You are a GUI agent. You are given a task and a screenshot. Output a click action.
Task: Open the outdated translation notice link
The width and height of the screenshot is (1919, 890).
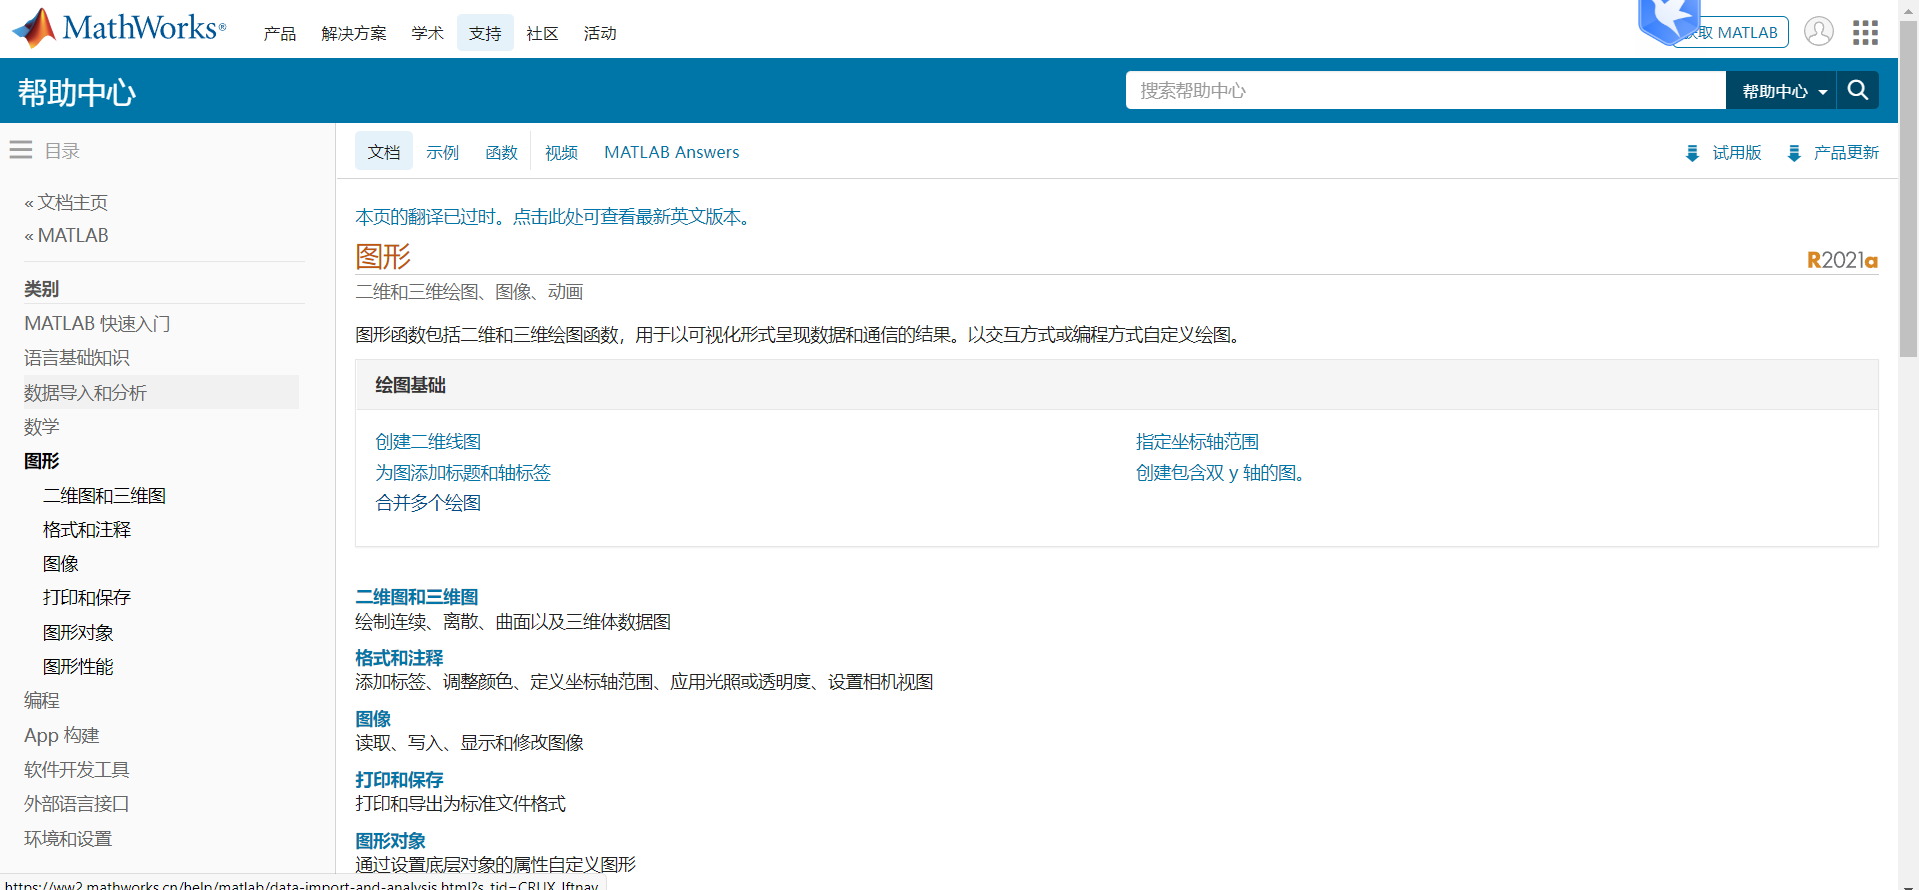coord(555,217)
